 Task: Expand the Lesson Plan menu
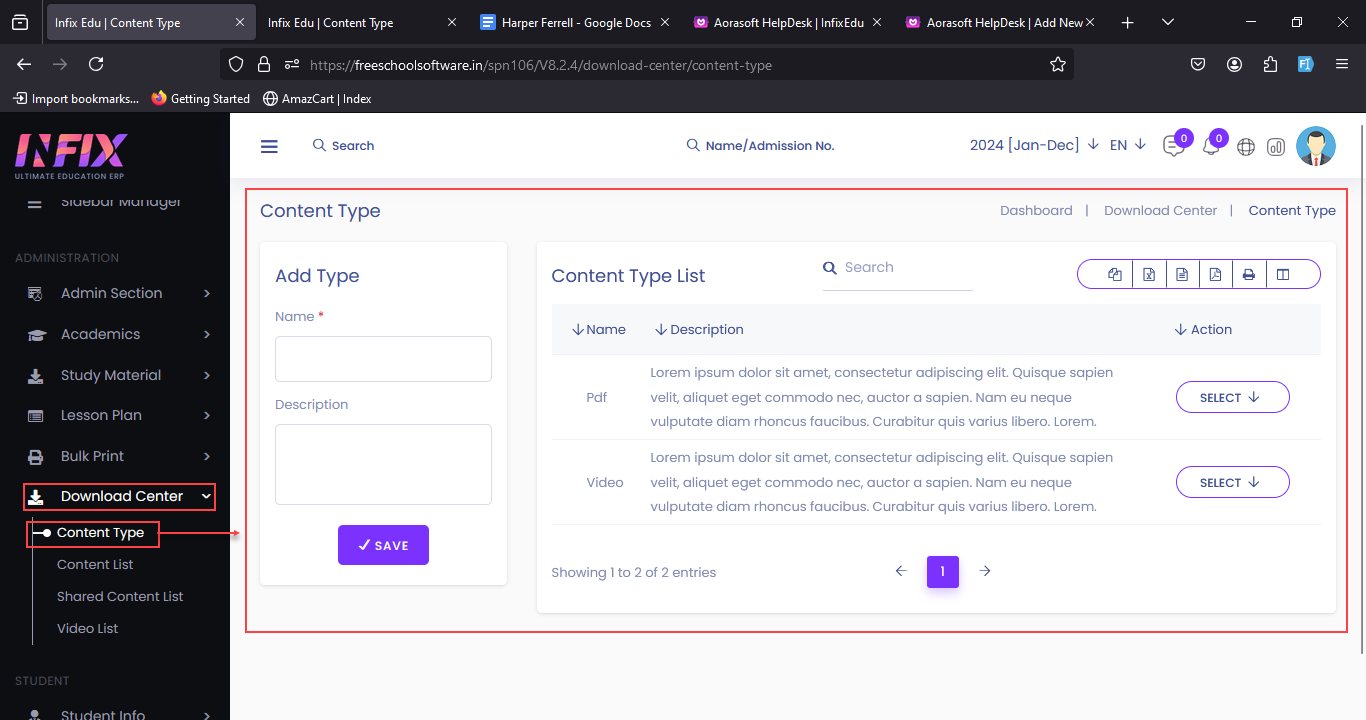tap(119, 415)
